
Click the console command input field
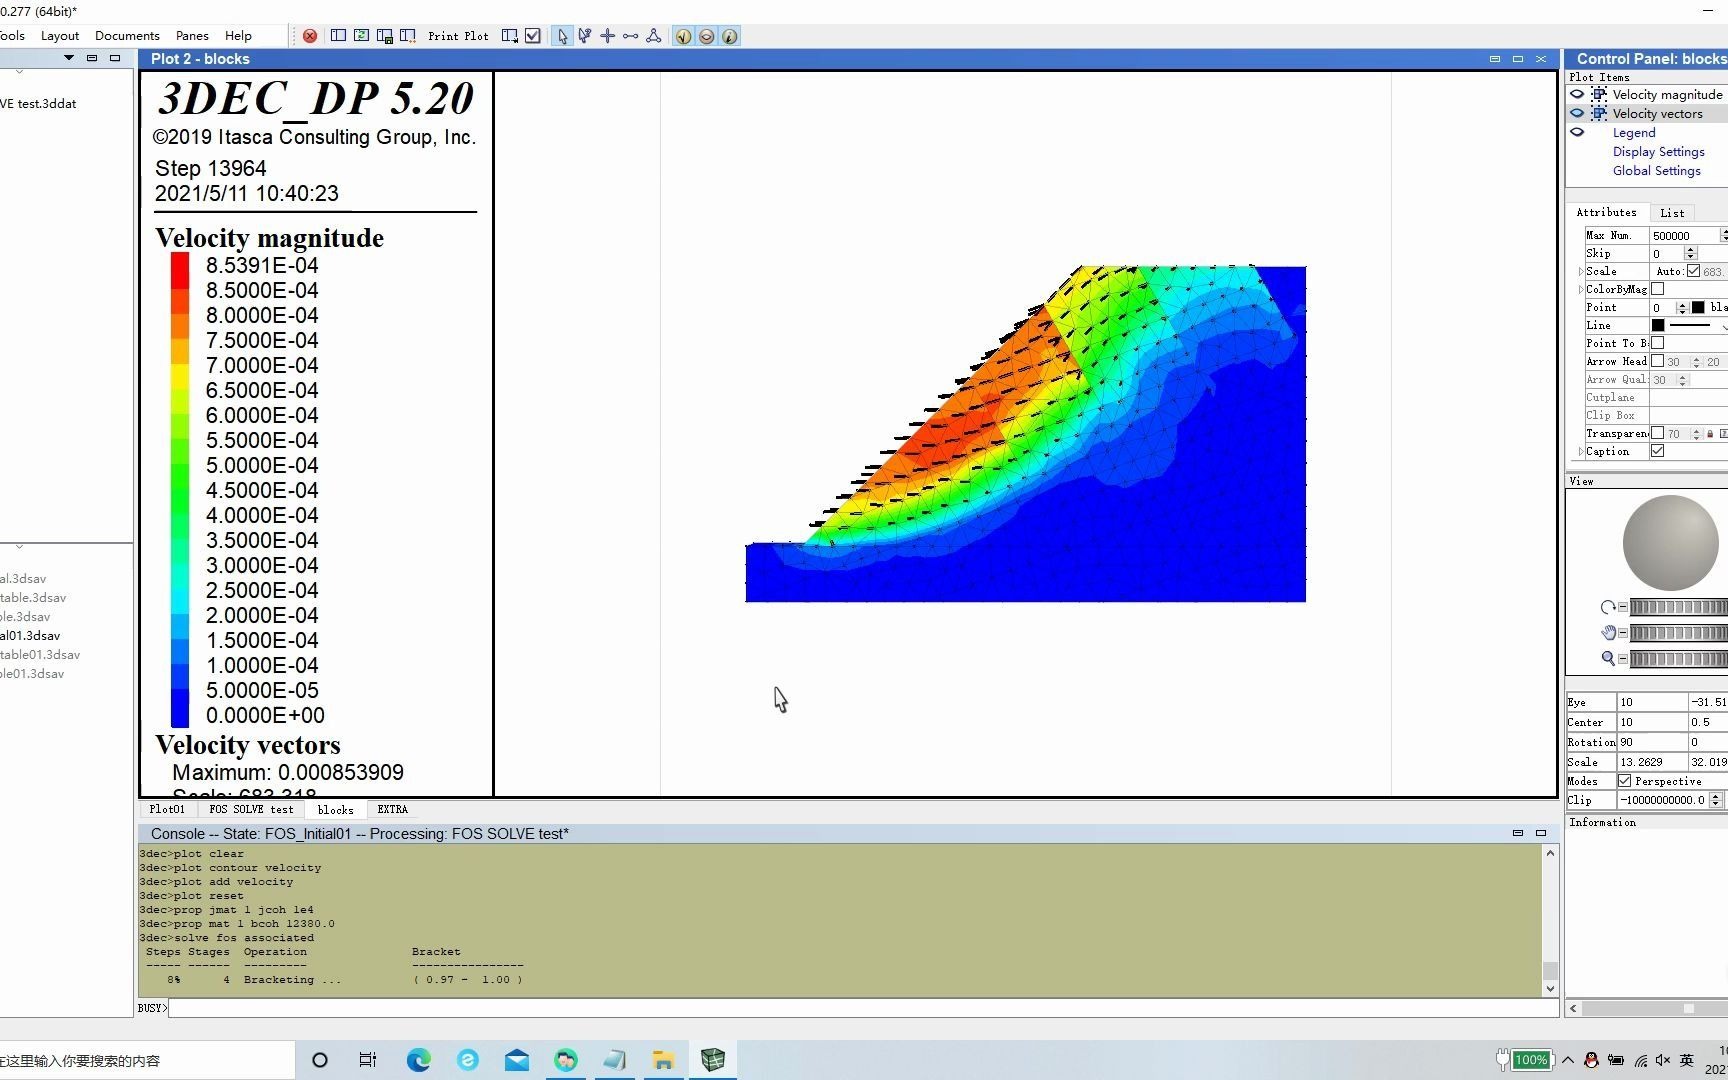click(863, 1008)
